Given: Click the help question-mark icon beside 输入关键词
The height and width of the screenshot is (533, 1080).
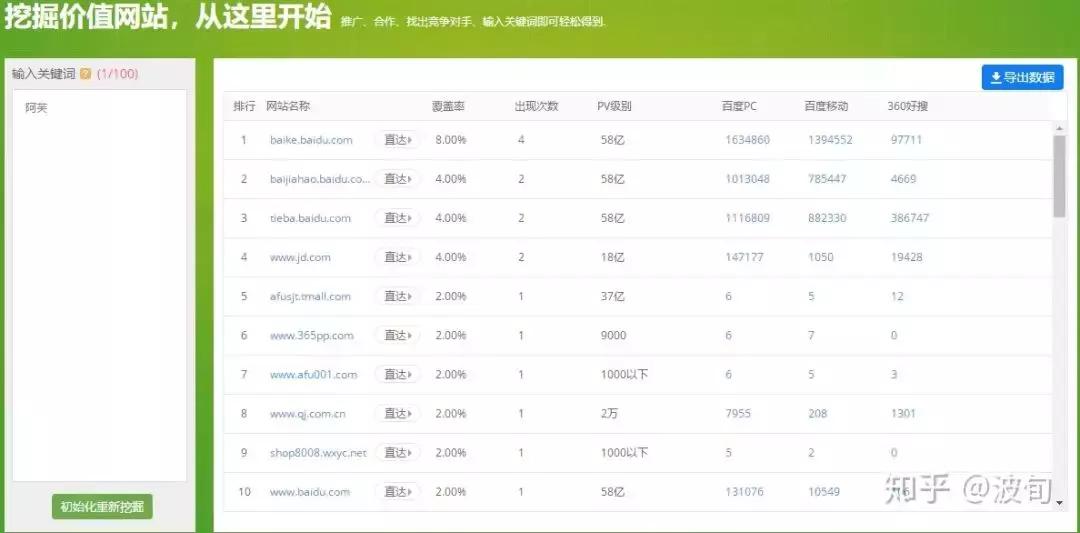Looking at the screenshot, I should [x=85, y=74].
